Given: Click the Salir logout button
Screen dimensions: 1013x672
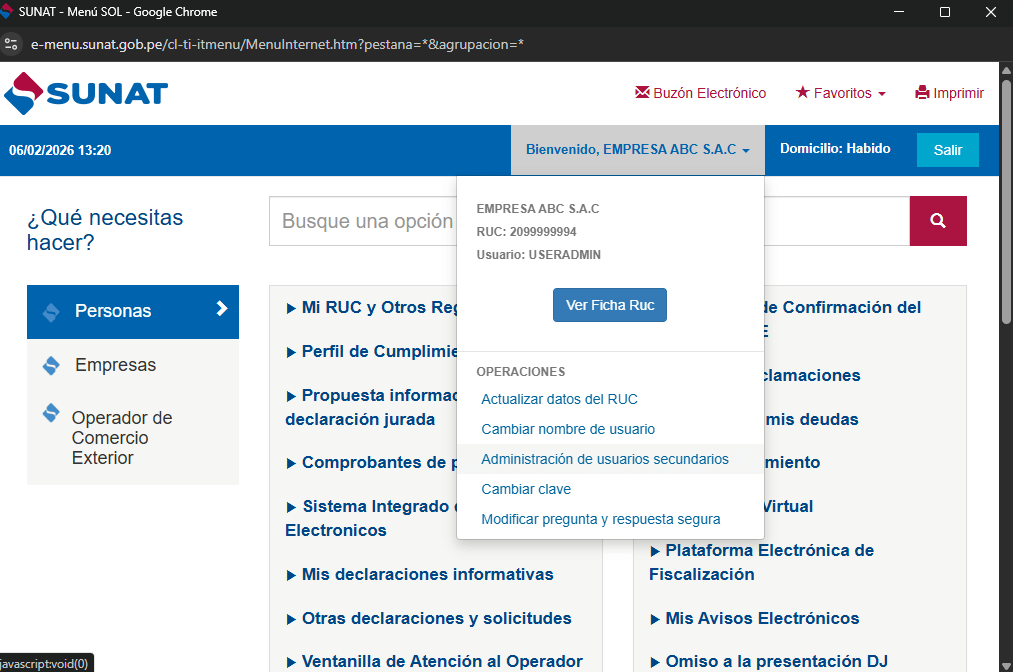Looking at the screenshot, I should click(948, 150).
